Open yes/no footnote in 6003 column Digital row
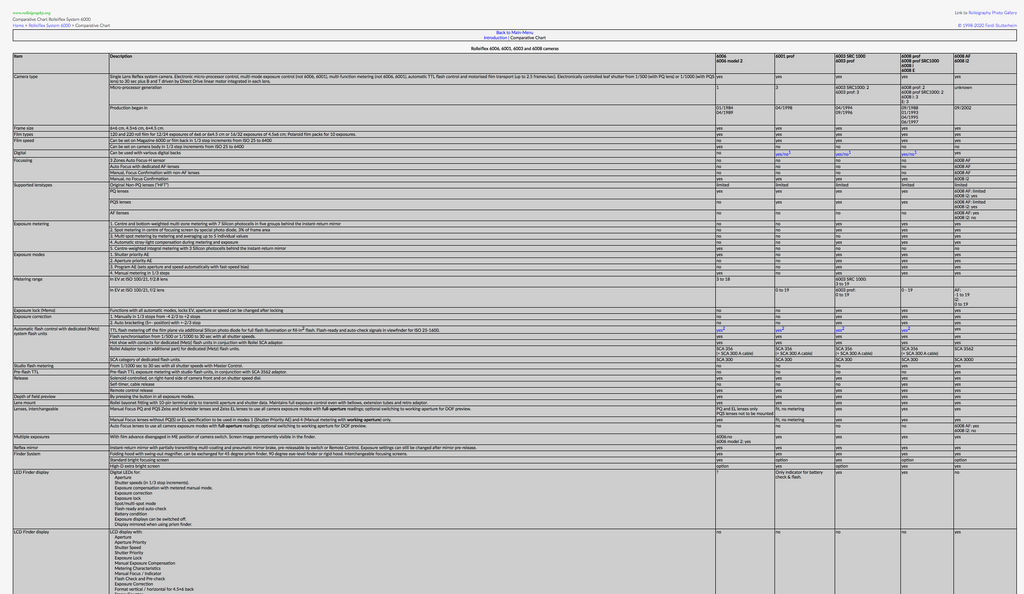The height and width of the screenshot is (594, 1024). tap(842, 154)
